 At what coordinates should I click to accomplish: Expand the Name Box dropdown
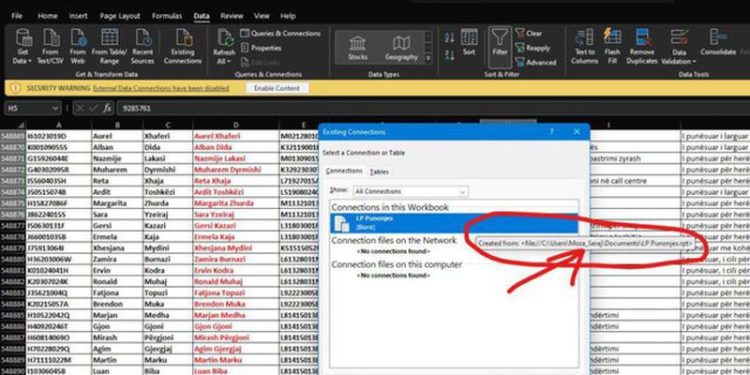pyautogui.click(x=55, y=109)
